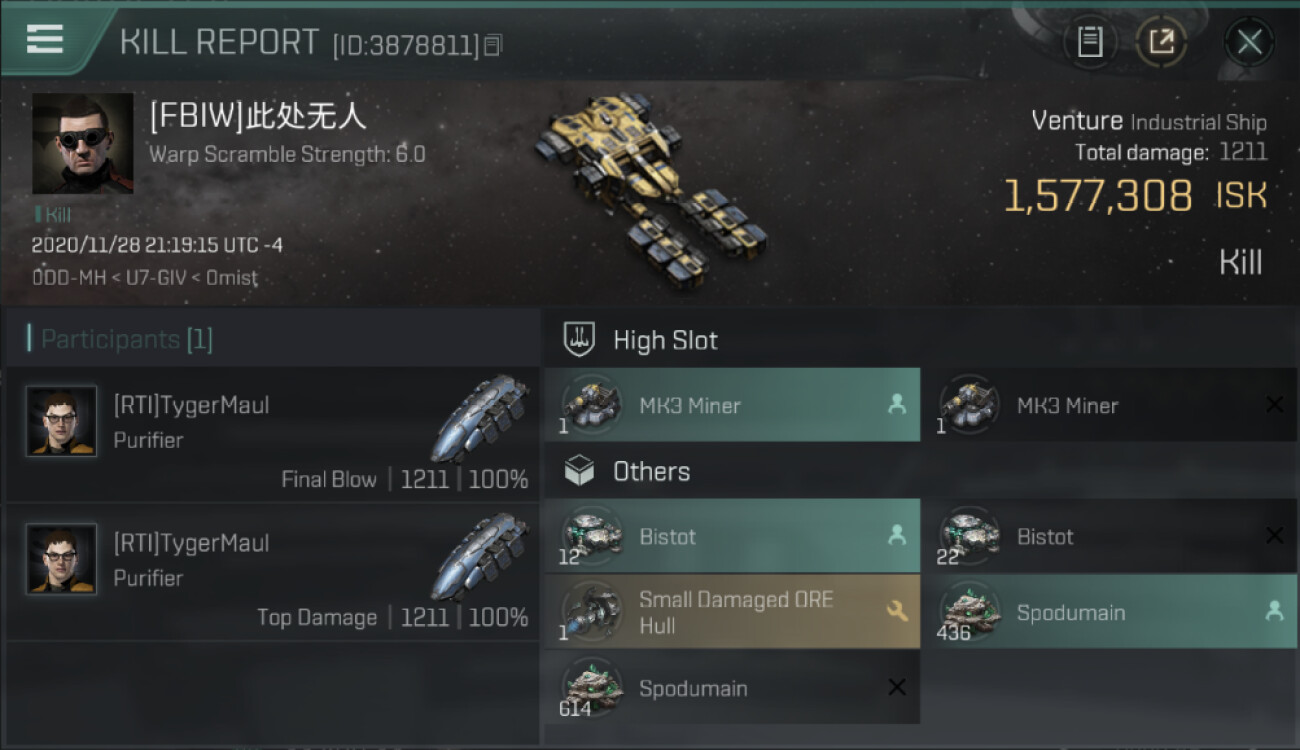Viewport: 1300px width, 750px height.
Task: Select the dropped MK3 Miner item
Action: pos(732,405)
